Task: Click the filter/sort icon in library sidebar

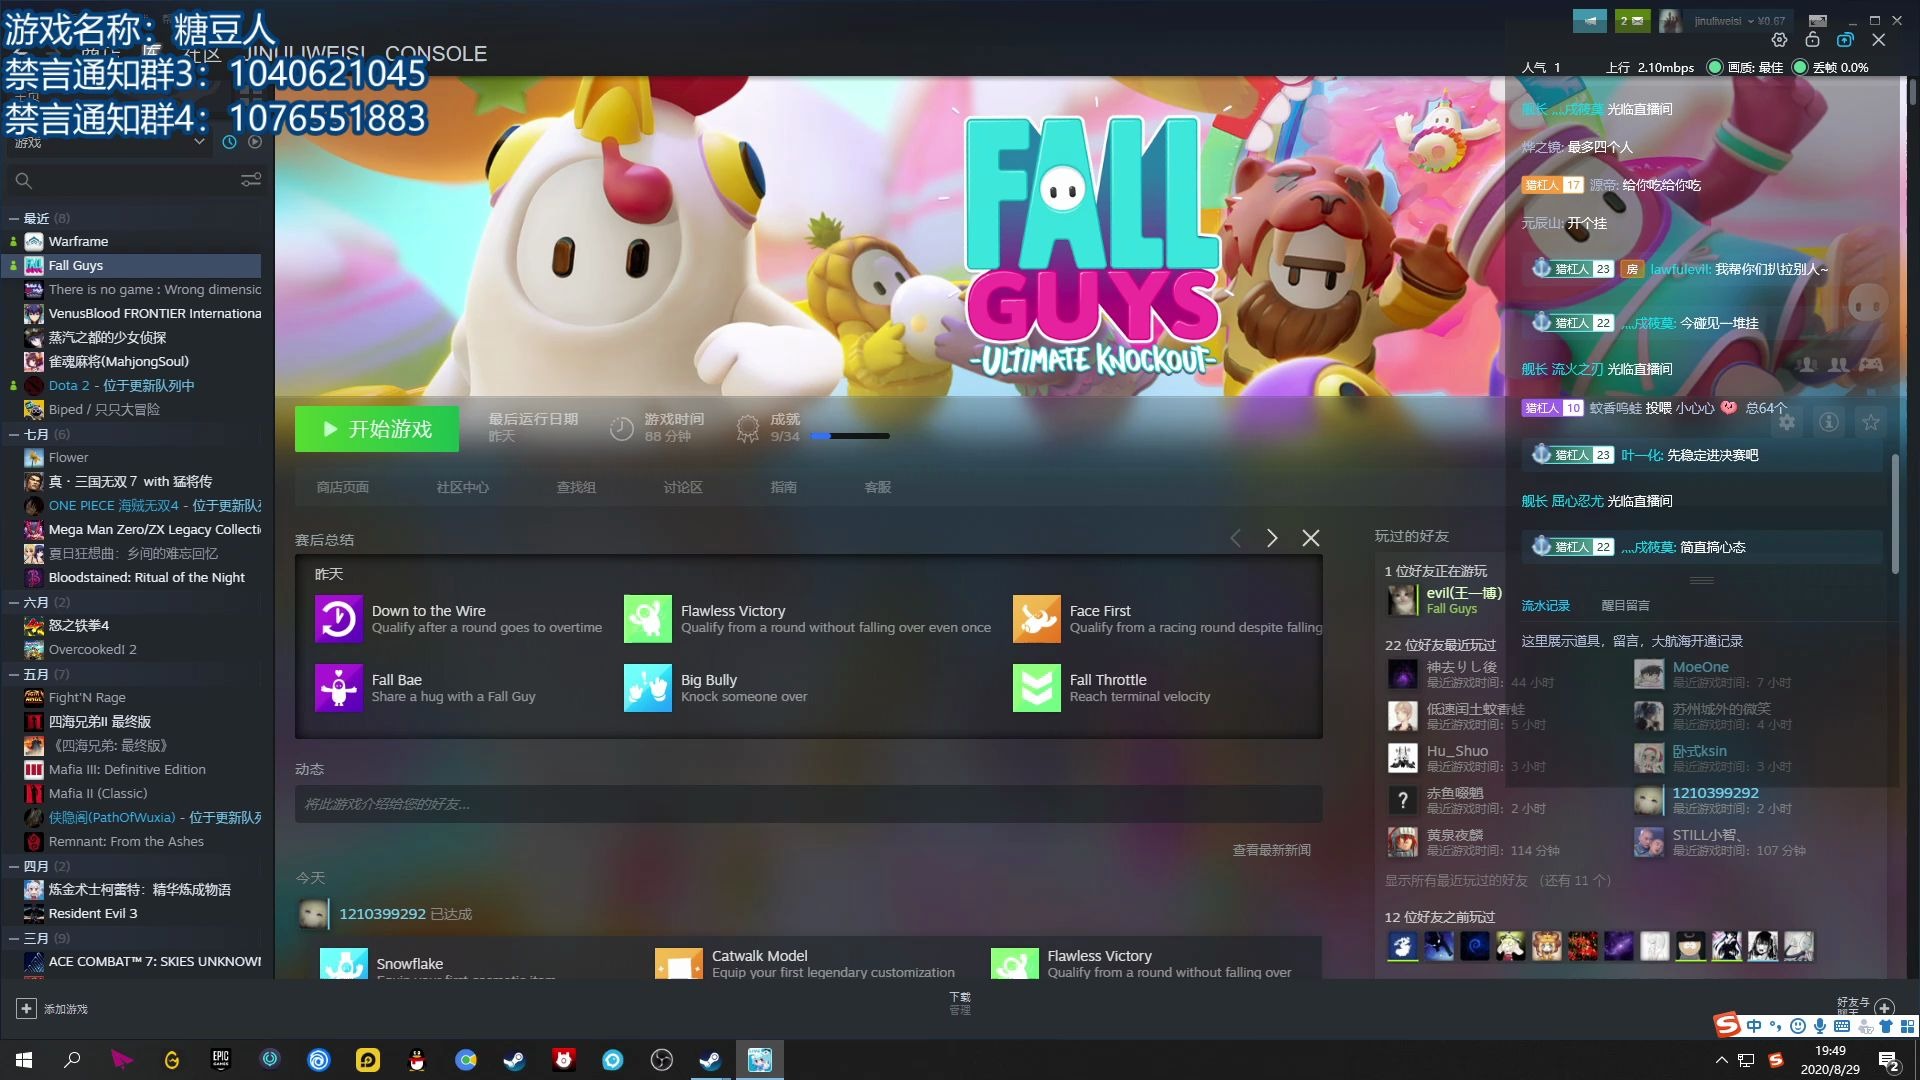Action: pyautogui.click(x=251, y=179)
